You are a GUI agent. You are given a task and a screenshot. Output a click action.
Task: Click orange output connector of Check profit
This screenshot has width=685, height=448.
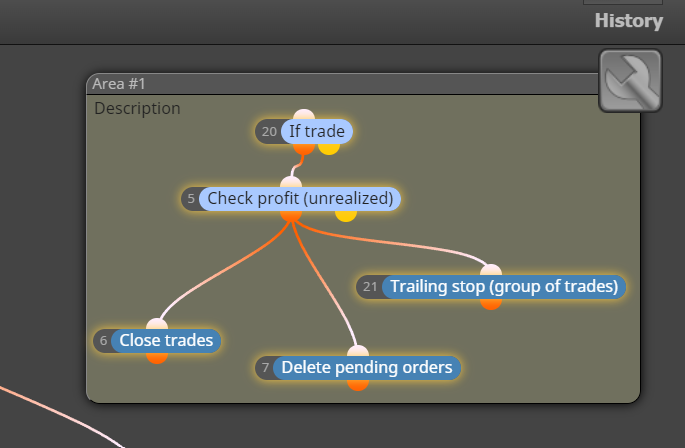291,216
